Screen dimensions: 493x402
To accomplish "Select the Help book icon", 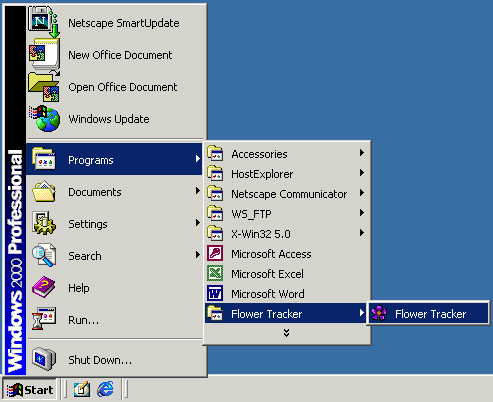I will pos(44,287).
